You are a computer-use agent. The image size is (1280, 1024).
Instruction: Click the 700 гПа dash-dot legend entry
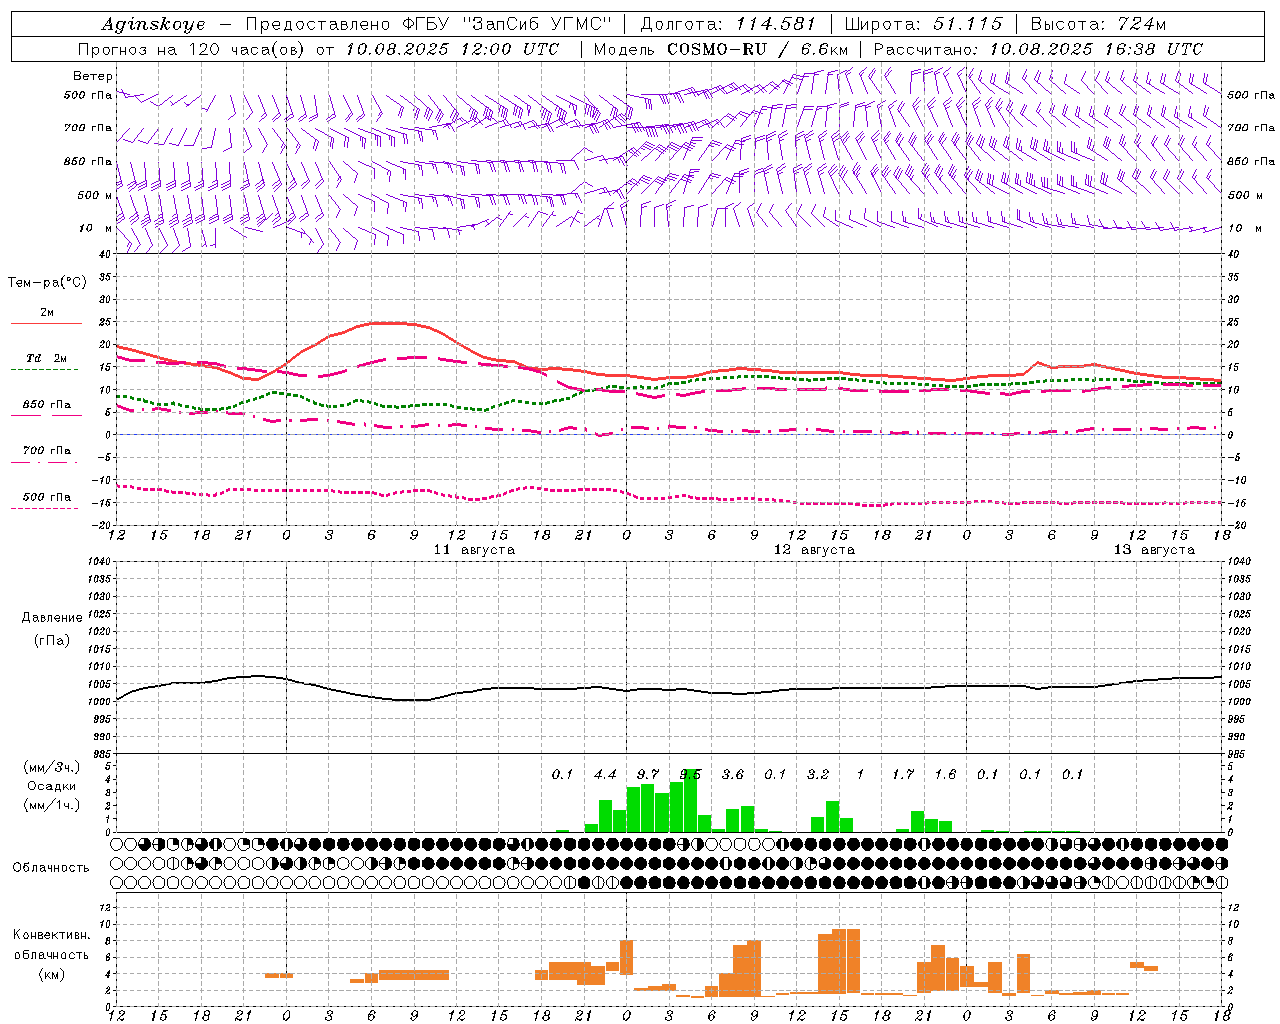click(x=45, y=451)
